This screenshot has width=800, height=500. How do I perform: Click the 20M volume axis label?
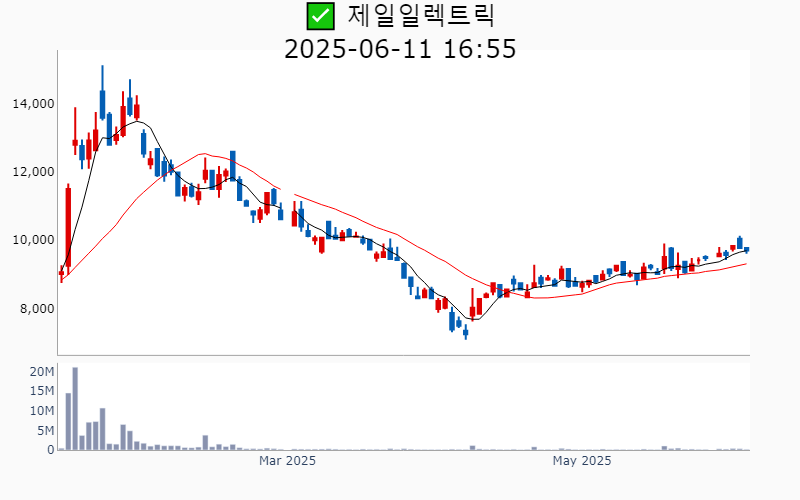tap(42, 371)
